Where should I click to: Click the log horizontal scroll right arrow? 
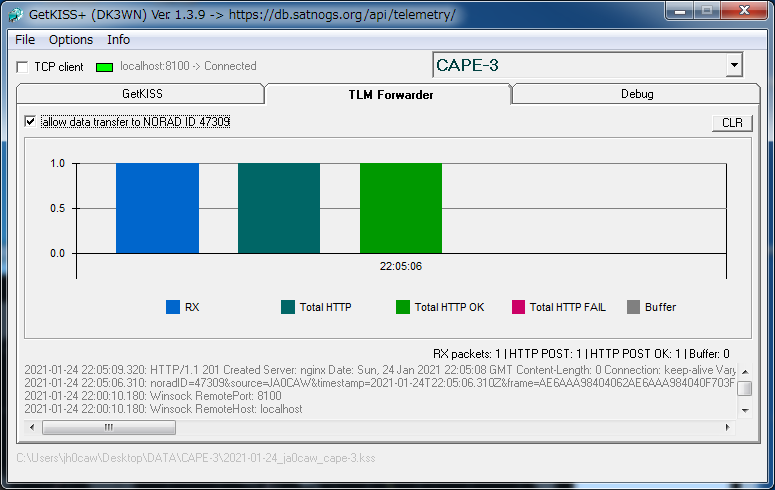pos(728,427)
